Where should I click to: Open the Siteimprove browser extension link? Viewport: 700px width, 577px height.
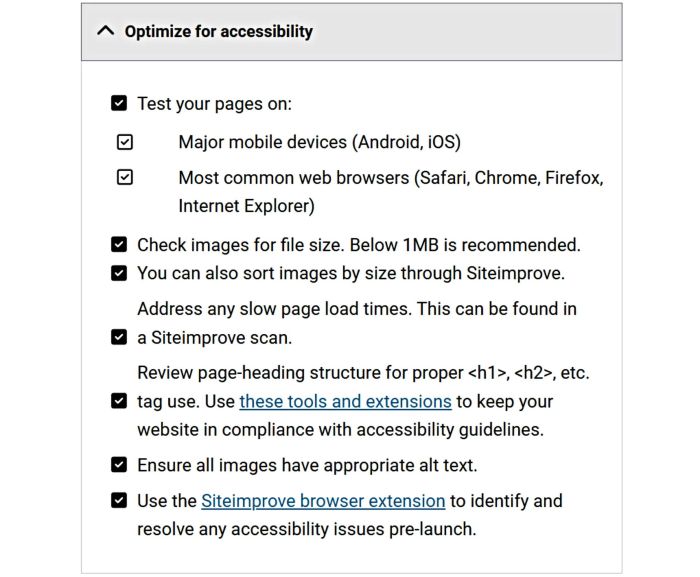[x=323, y=501]
